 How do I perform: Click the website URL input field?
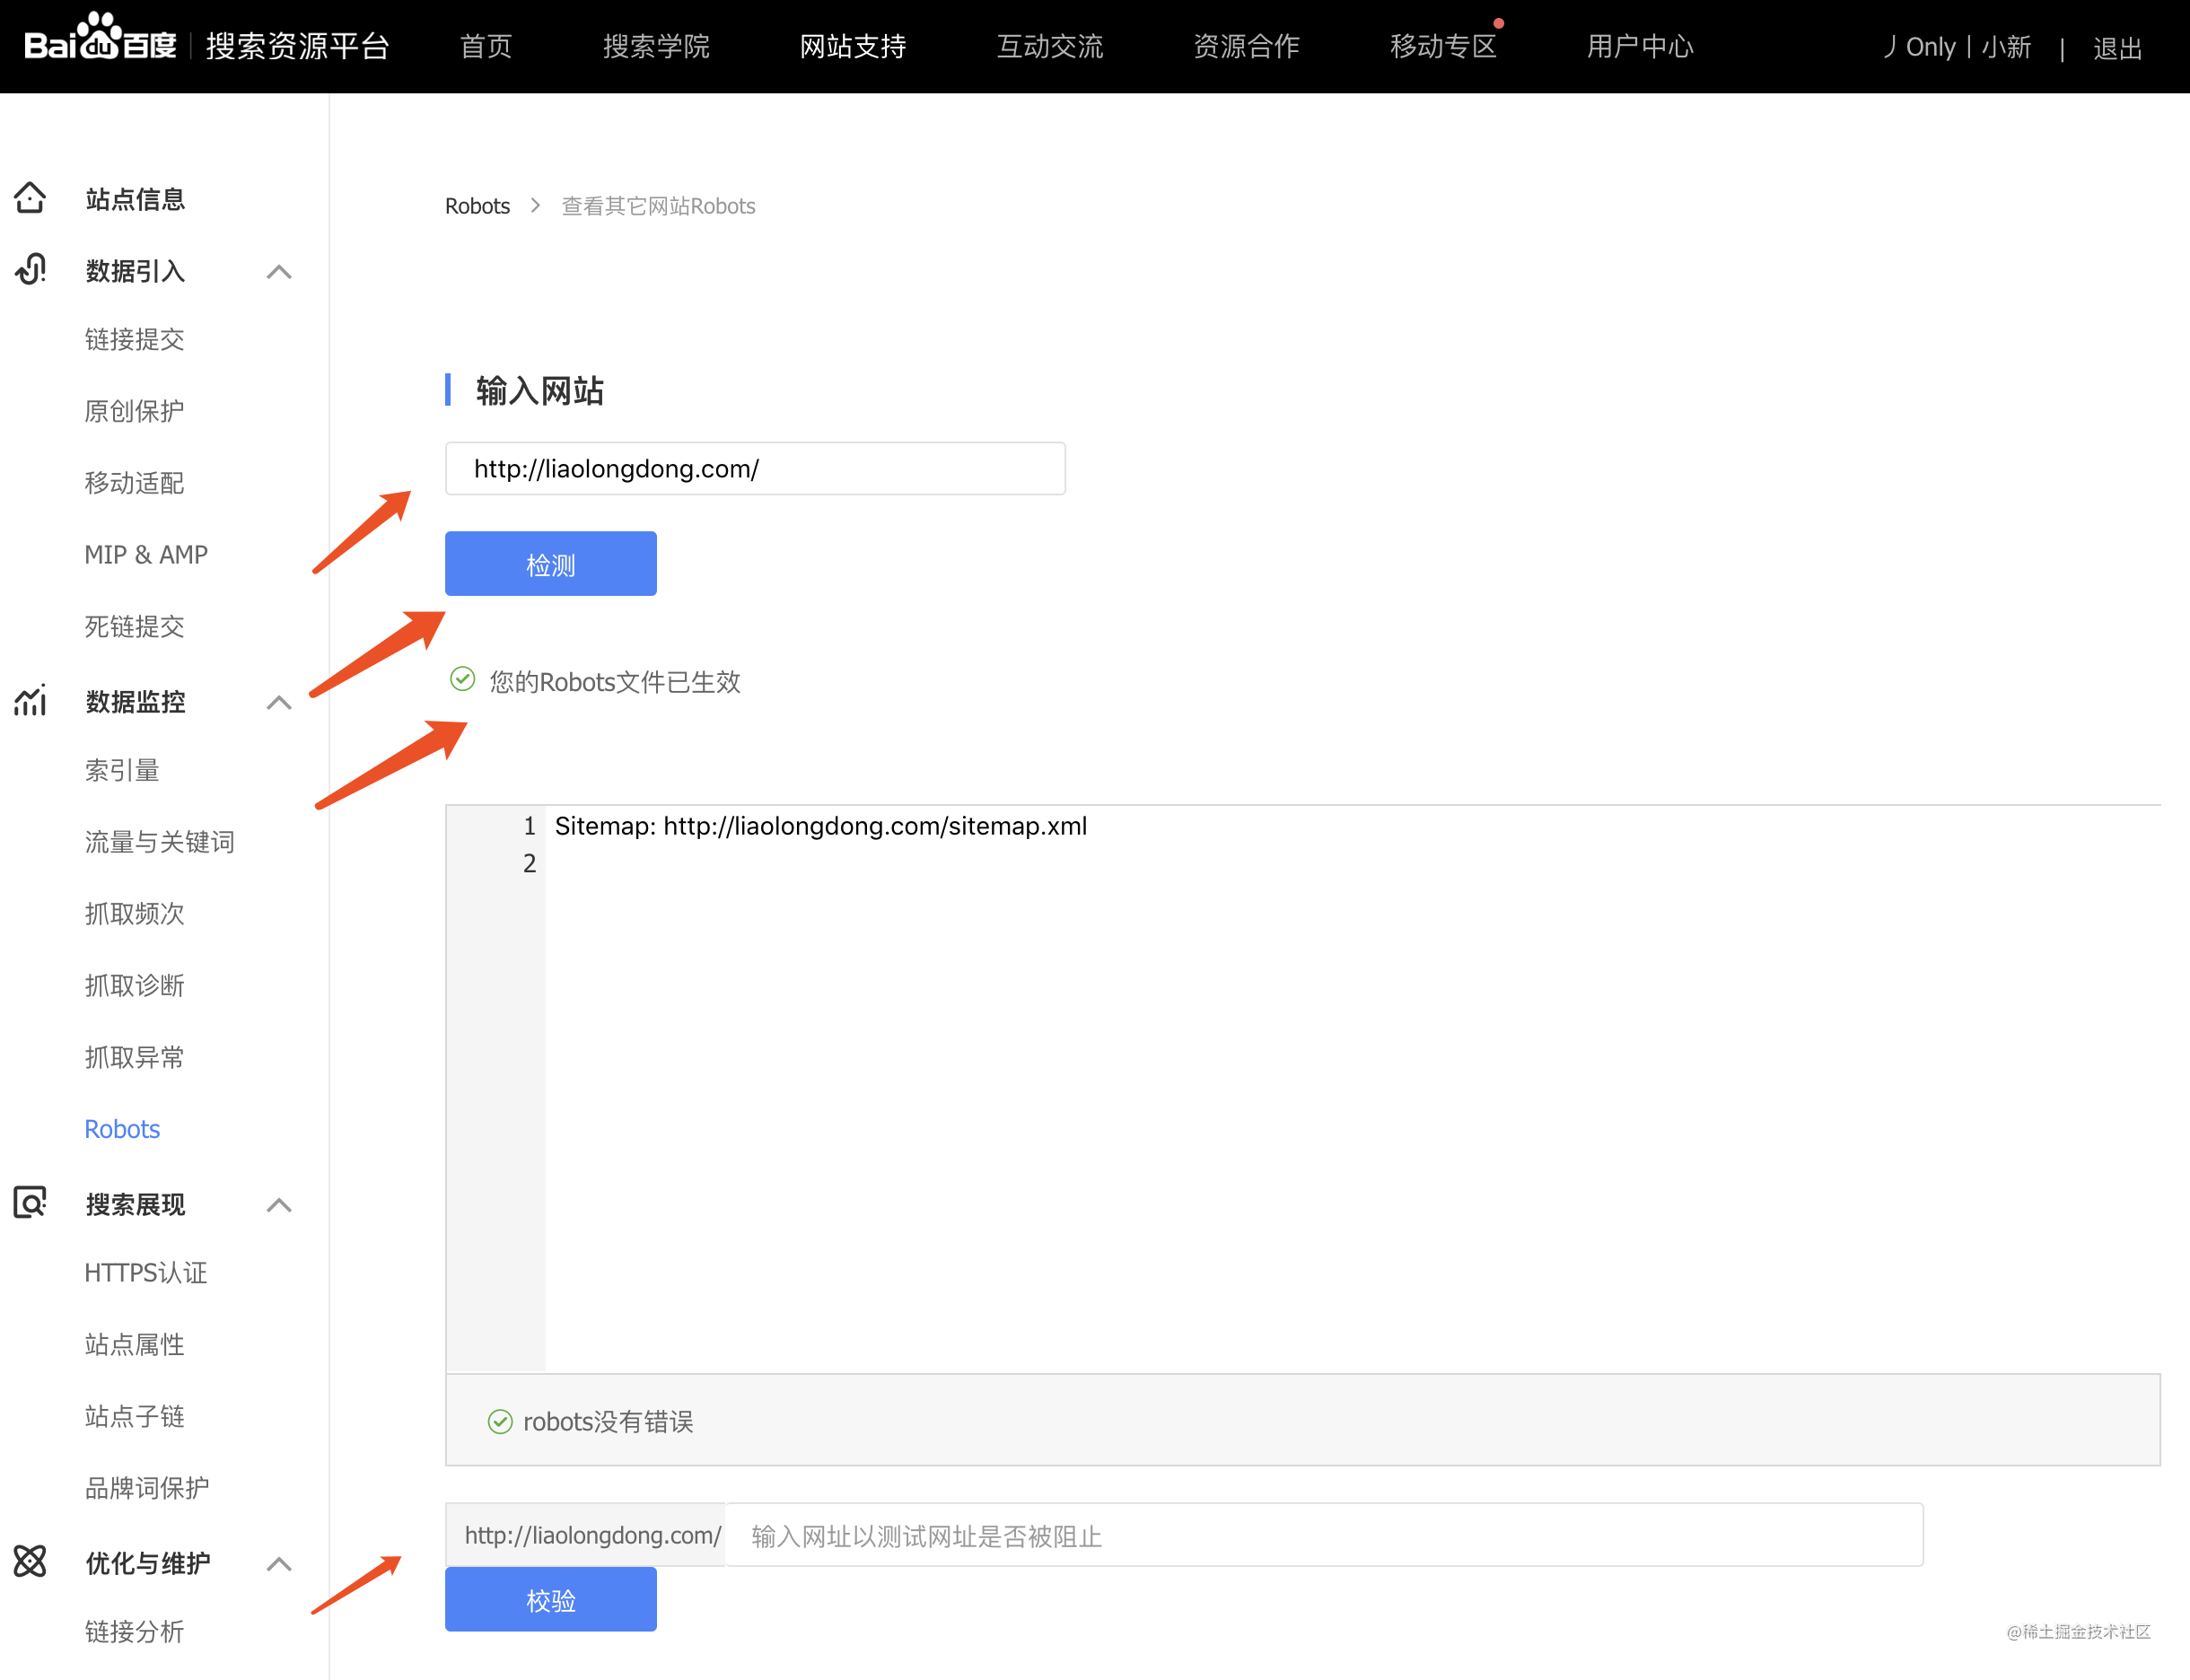coord(755,468)
